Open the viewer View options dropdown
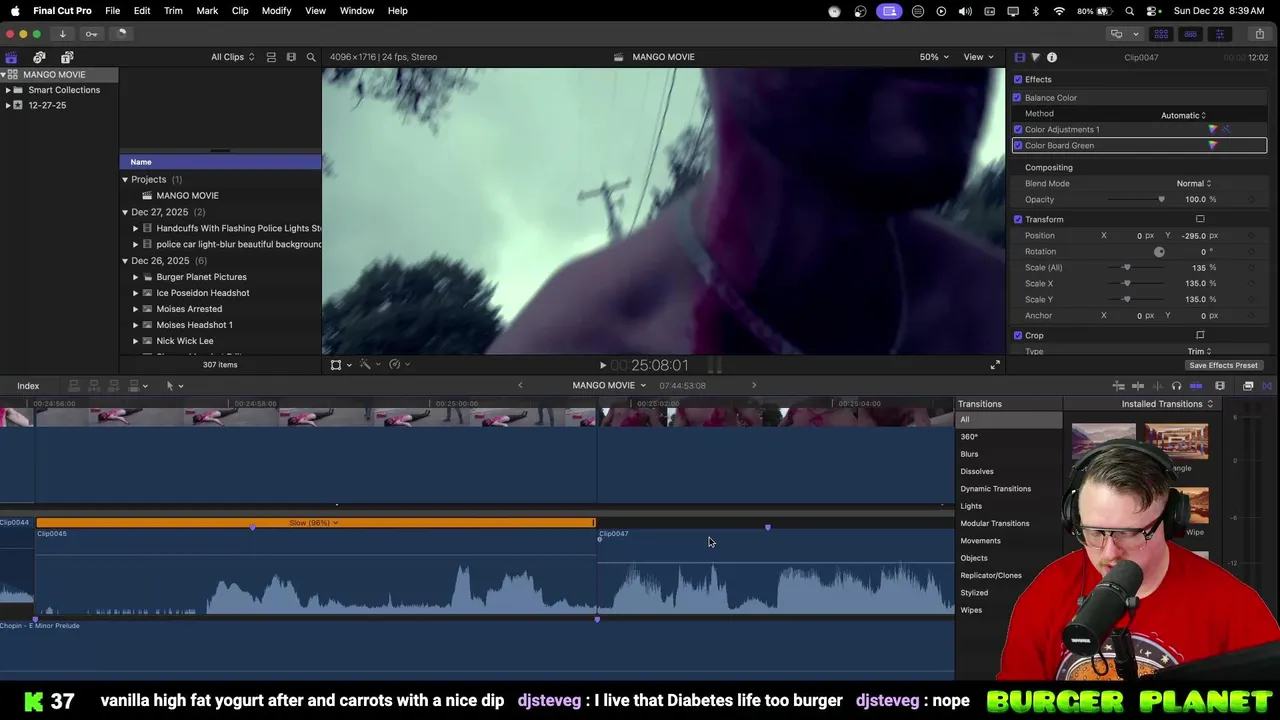1280x720 pixels. pos(978,57)
